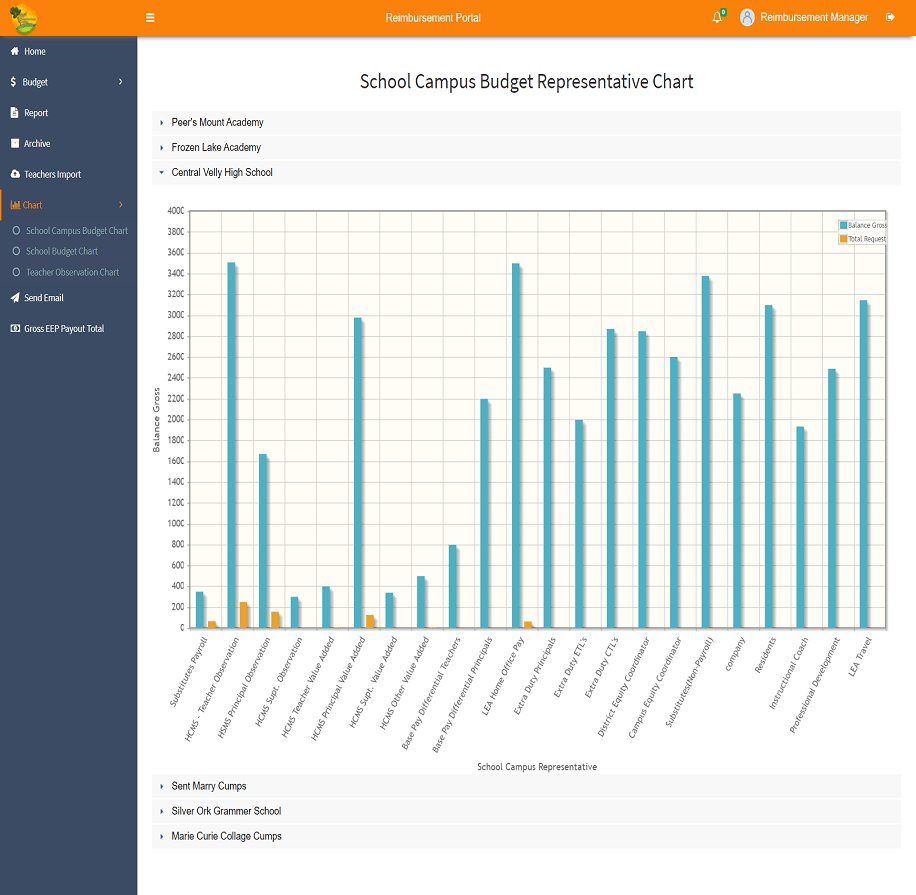Open Report via its document icon

coord(14,113)
